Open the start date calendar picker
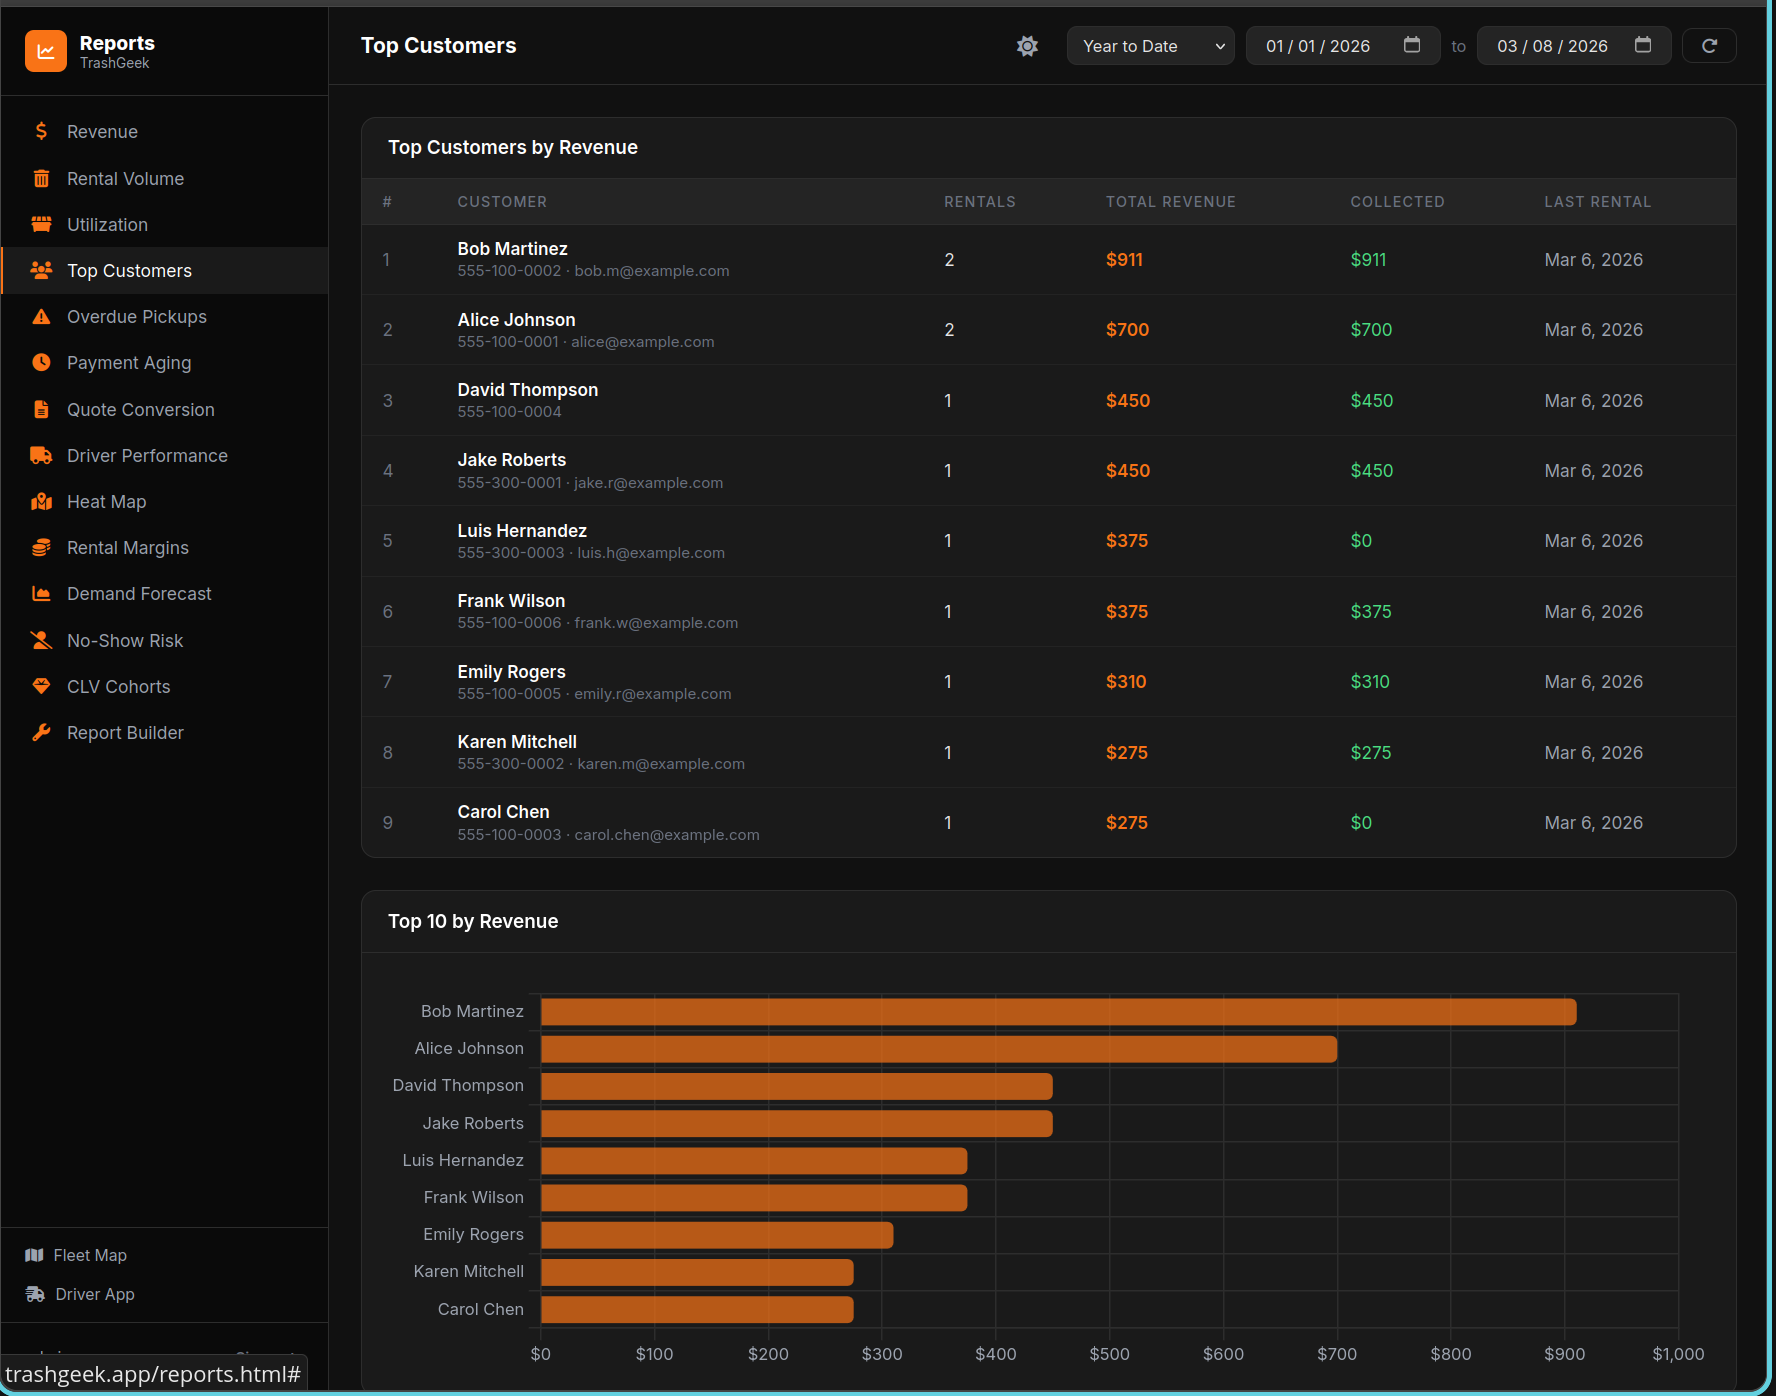The image size is (1776, 1396). click(1411, 45)
